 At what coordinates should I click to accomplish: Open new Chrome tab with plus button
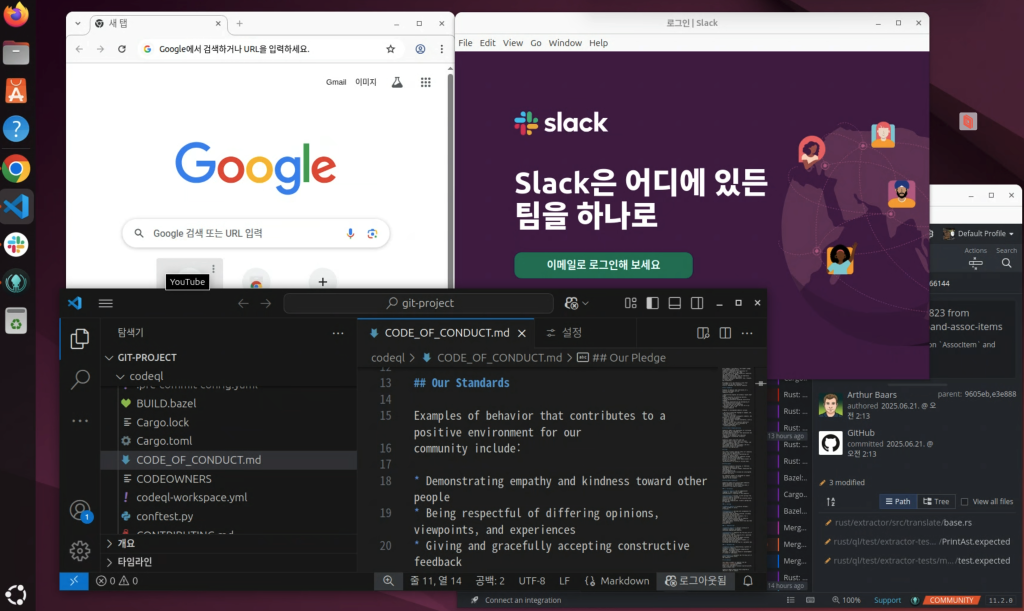click(240, 24)
